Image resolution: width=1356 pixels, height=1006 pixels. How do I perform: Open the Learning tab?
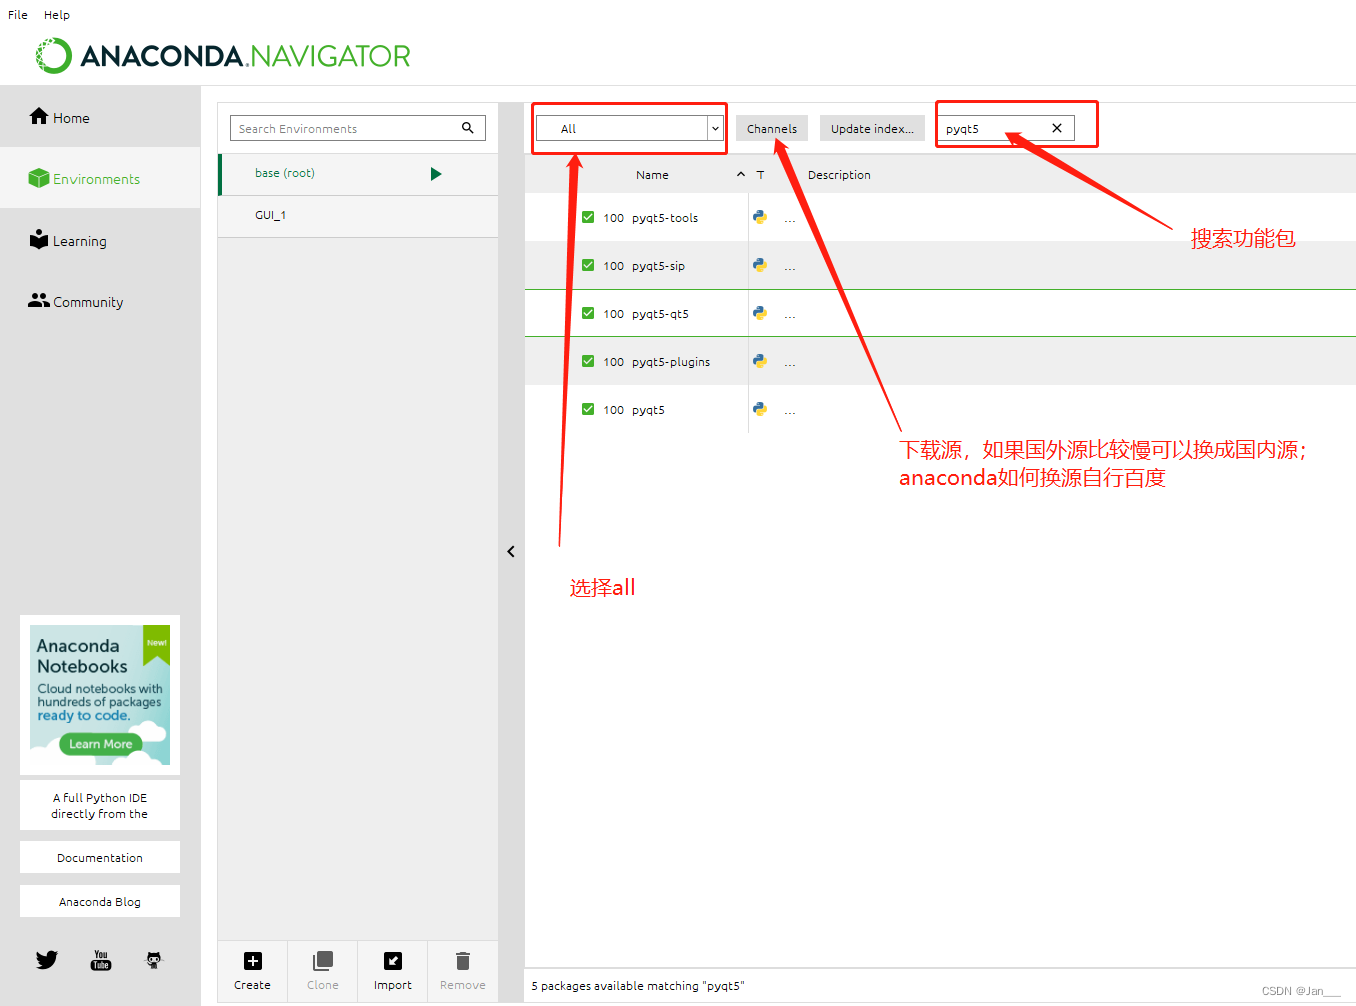click(100, 240)
